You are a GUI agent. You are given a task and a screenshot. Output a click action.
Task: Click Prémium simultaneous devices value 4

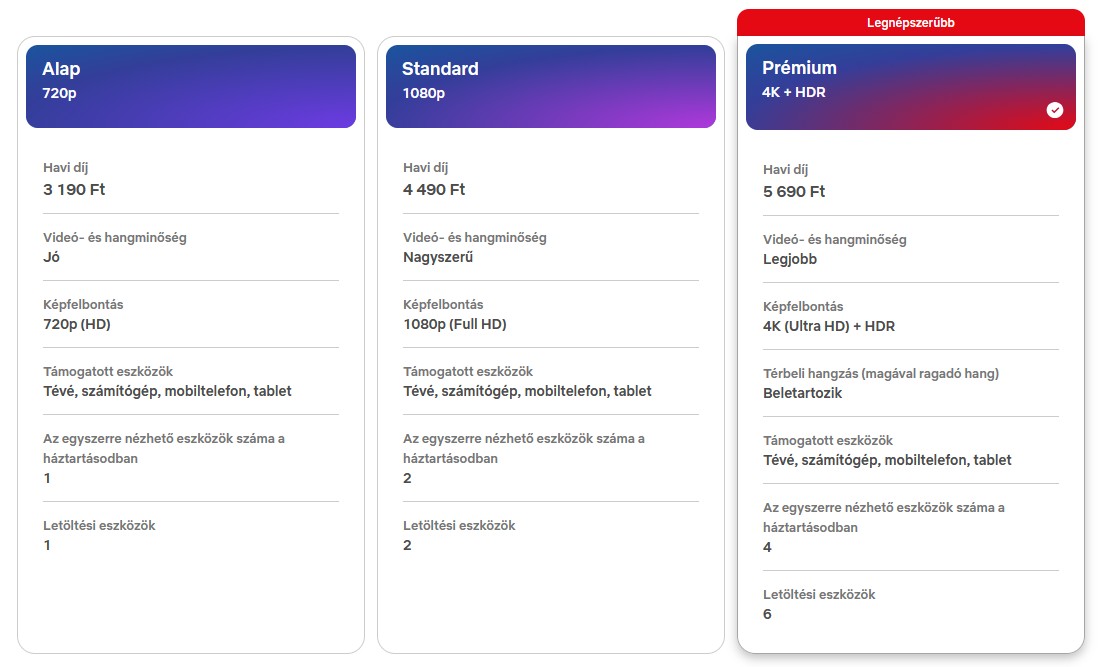[767, 547]
